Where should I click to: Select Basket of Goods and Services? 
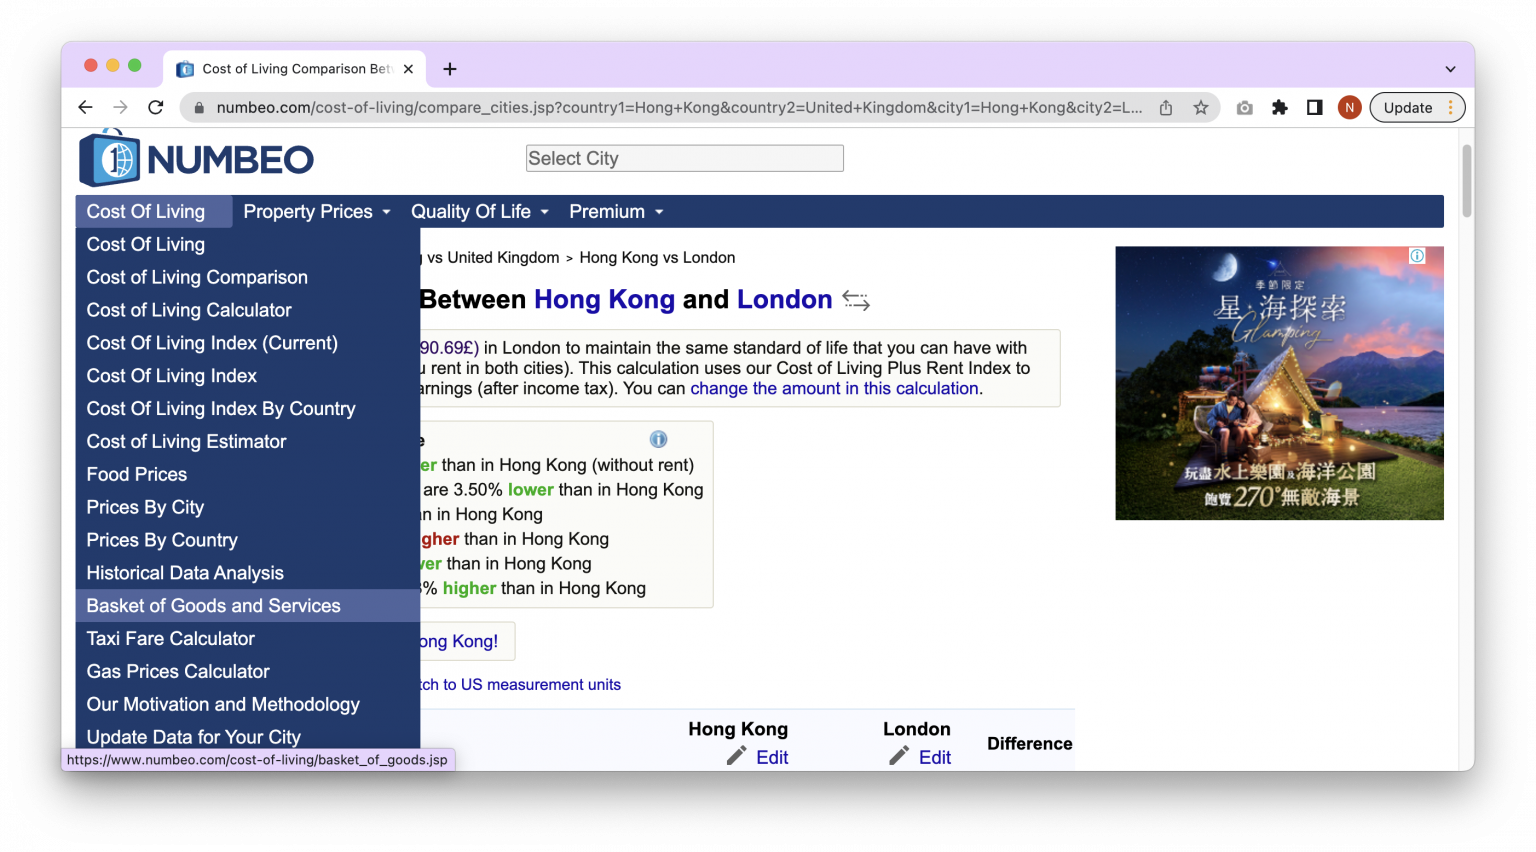tap(213, 606)
